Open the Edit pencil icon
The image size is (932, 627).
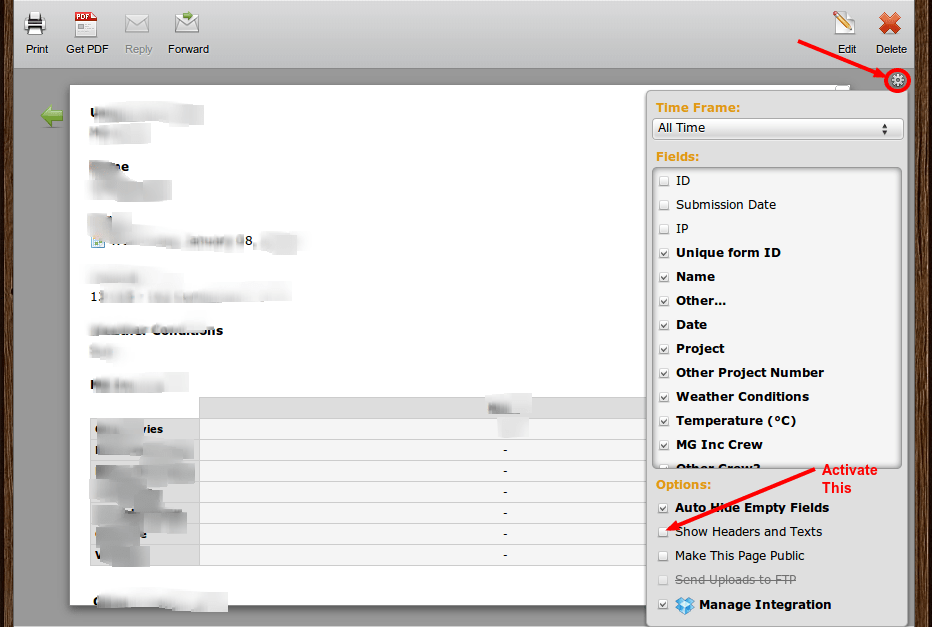[x=845, y=24]
